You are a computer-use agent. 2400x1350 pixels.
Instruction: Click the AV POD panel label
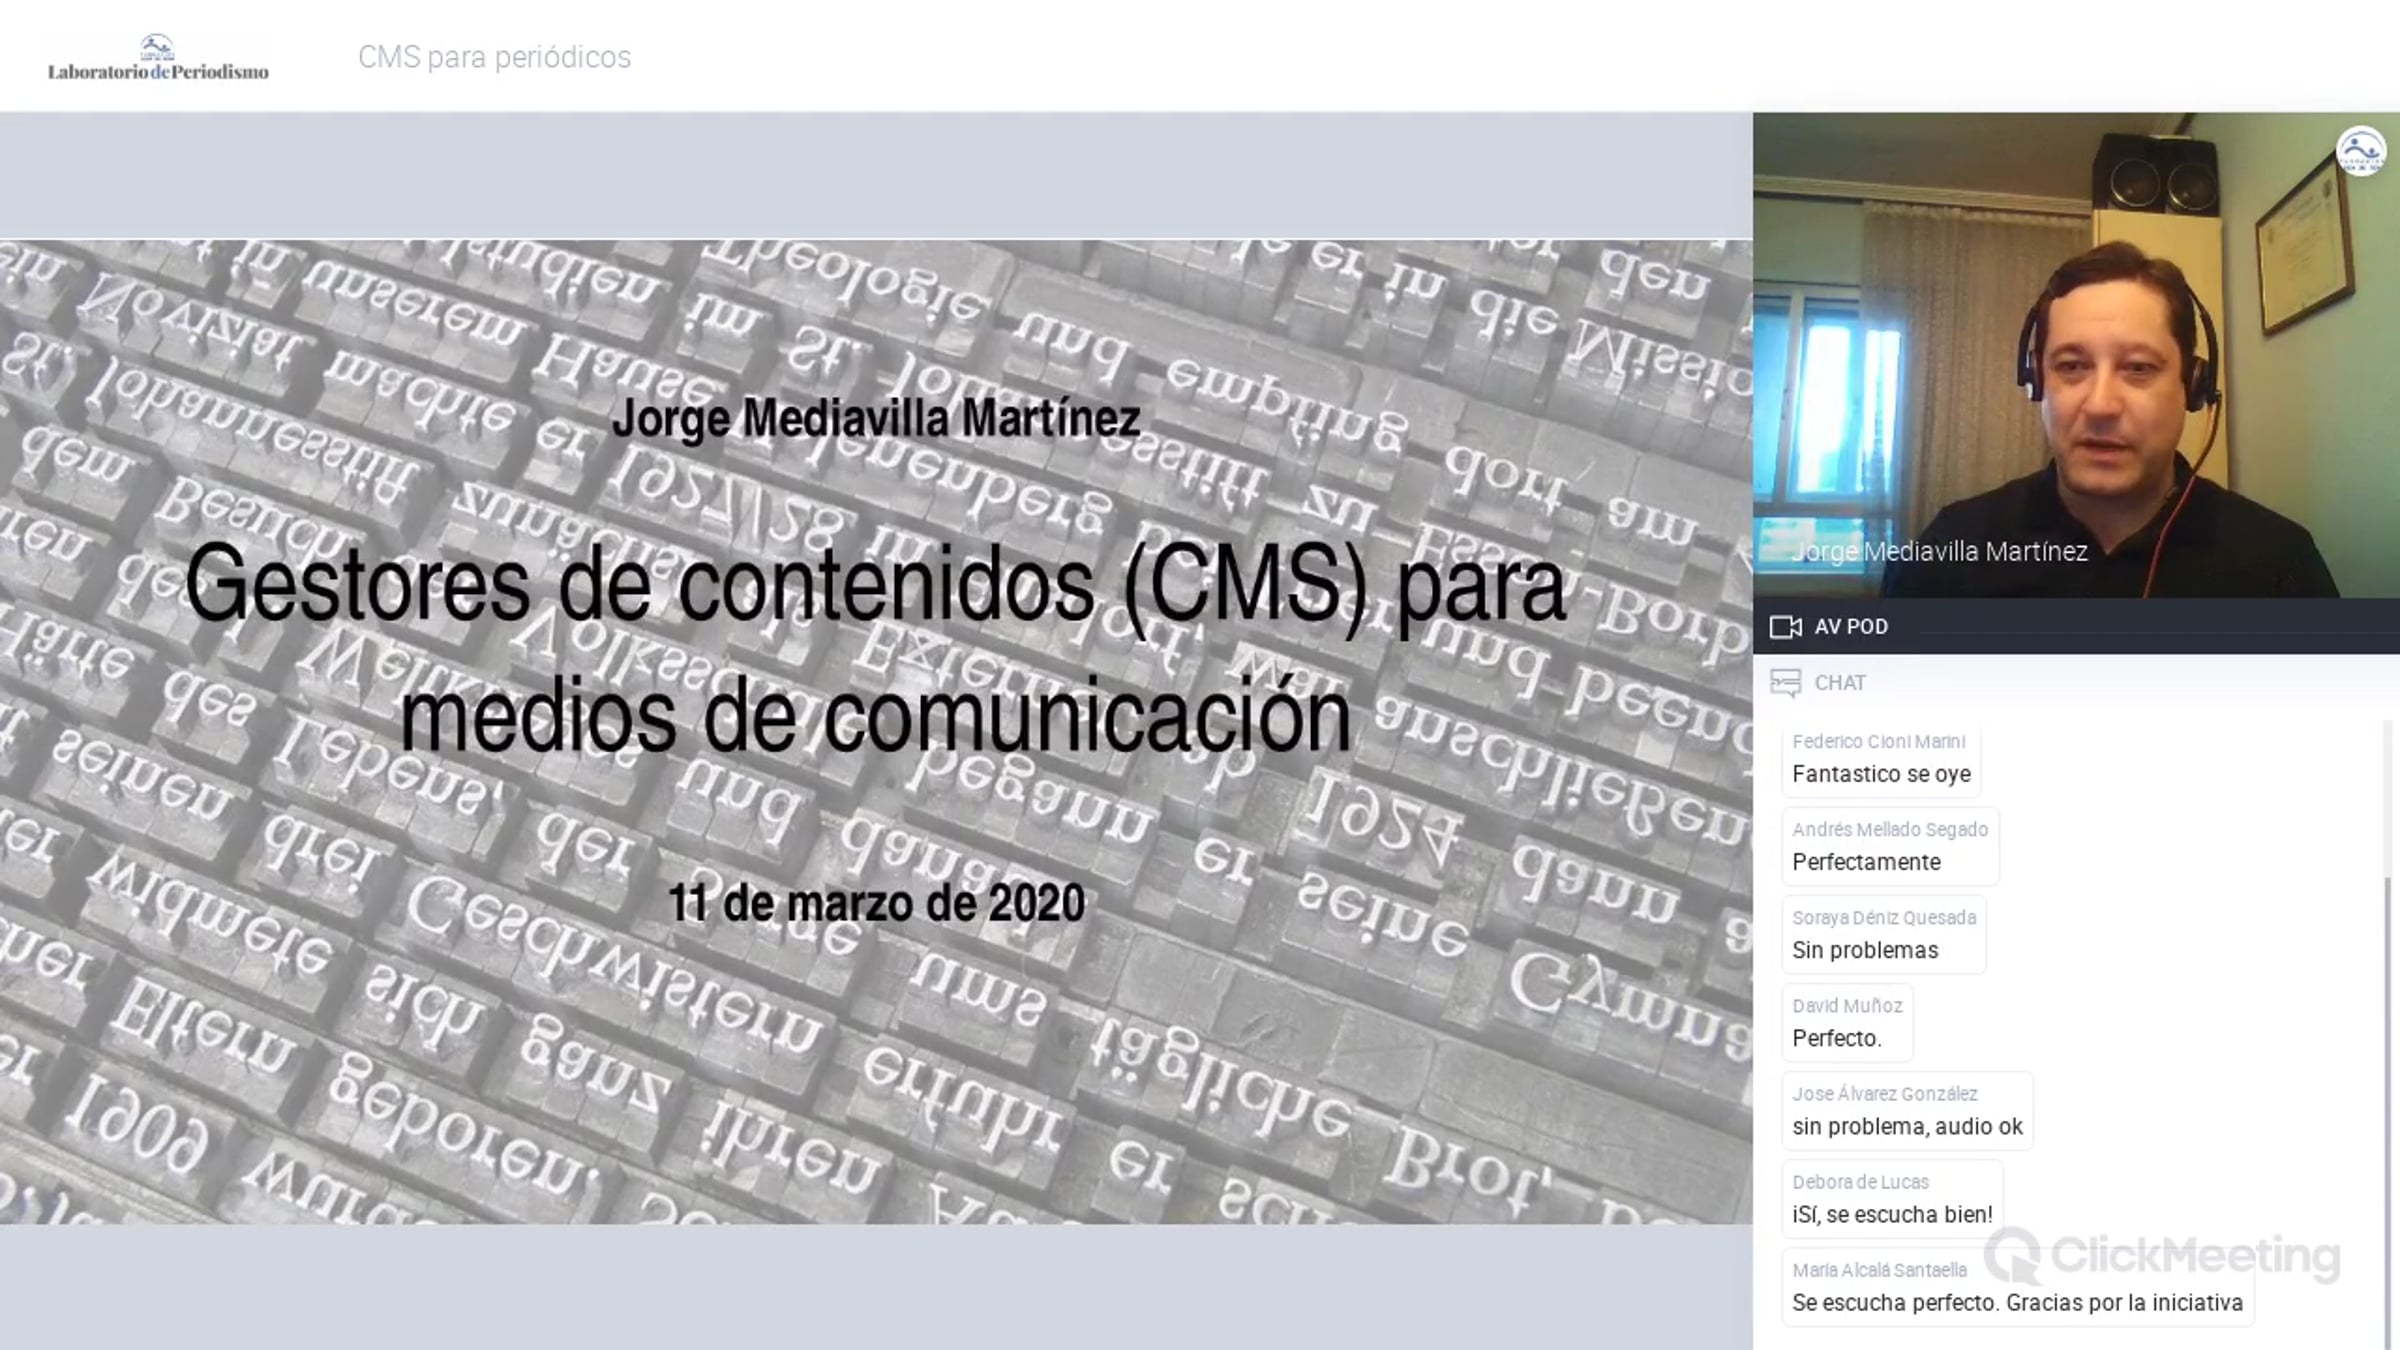tap(1851, 627)
